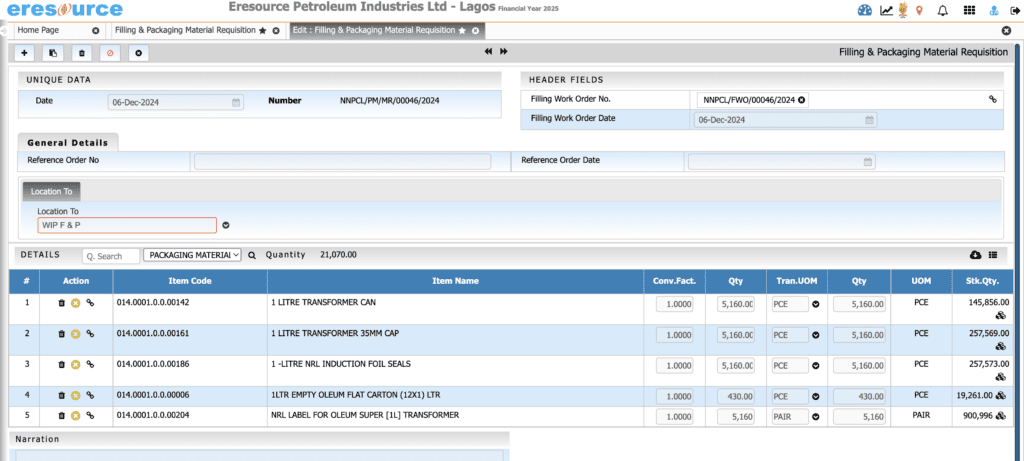Open the PACKAGING MATERIAL dropdown
This screenshot has height=461, width=1024.
coord(192,256)
